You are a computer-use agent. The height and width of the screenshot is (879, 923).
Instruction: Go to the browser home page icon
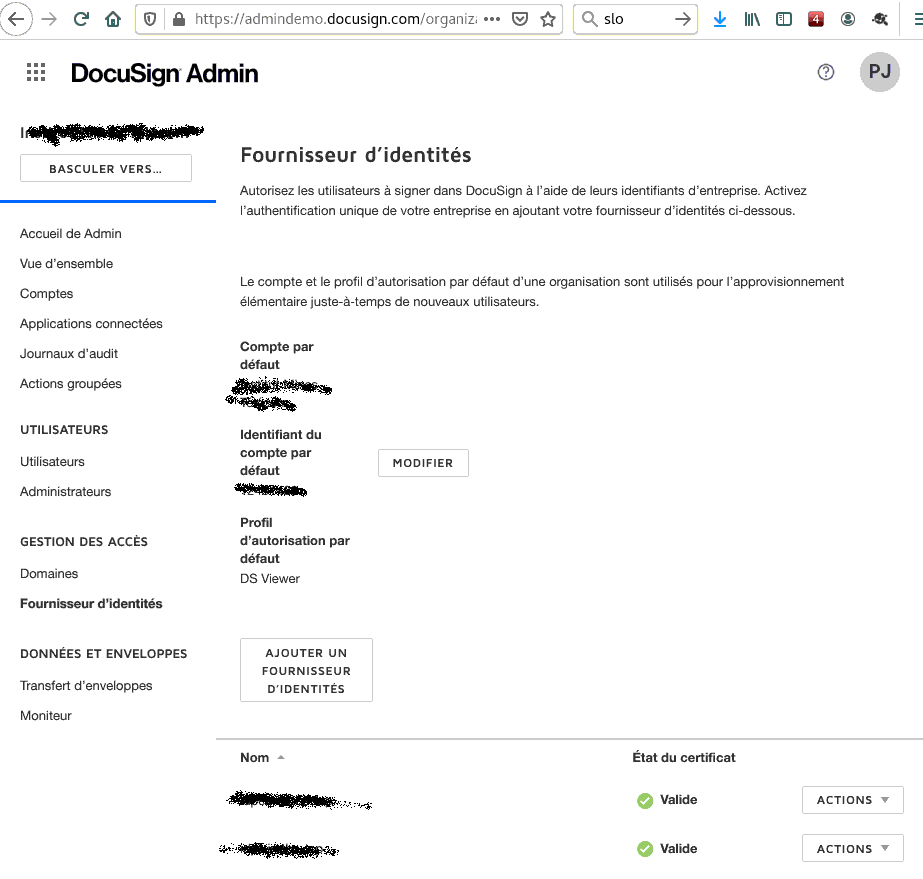pos(113,19)
